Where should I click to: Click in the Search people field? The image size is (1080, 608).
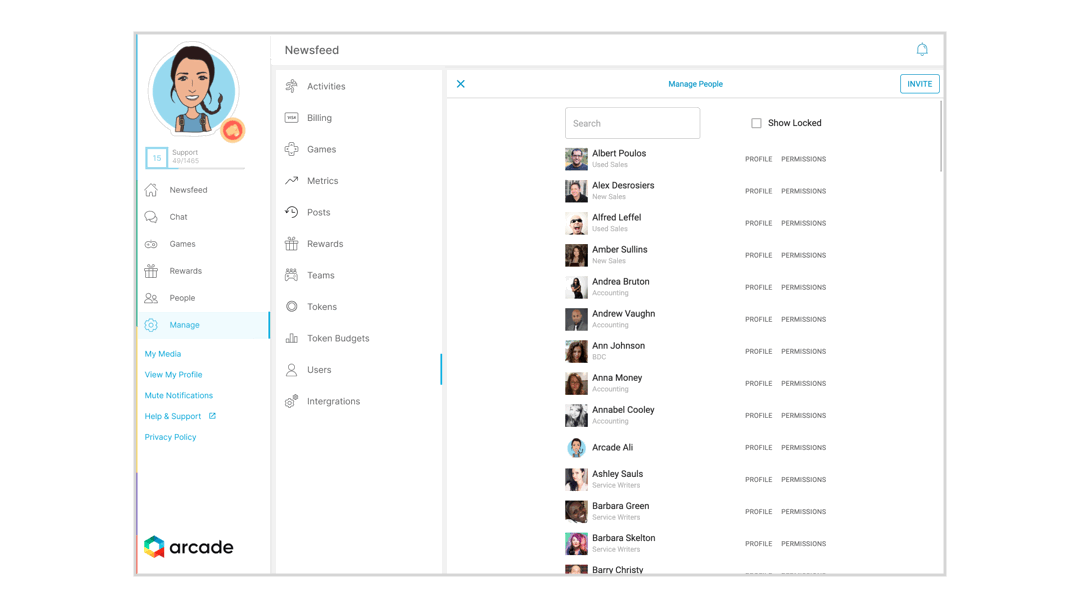[x=632, y=123]
